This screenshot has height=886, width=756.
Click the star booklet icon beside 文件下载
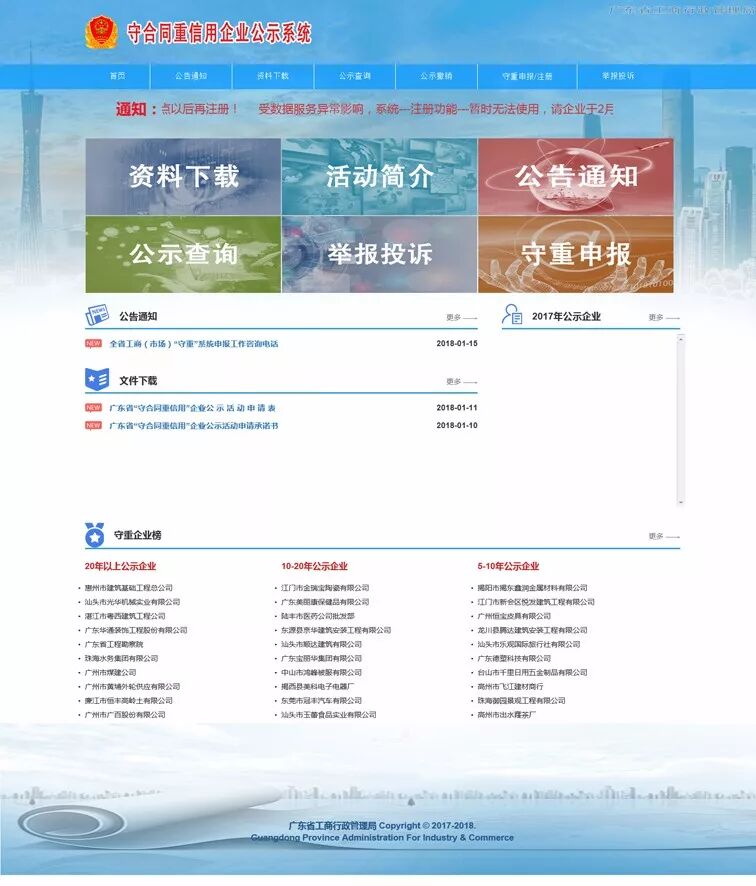[x=97, y=379]
